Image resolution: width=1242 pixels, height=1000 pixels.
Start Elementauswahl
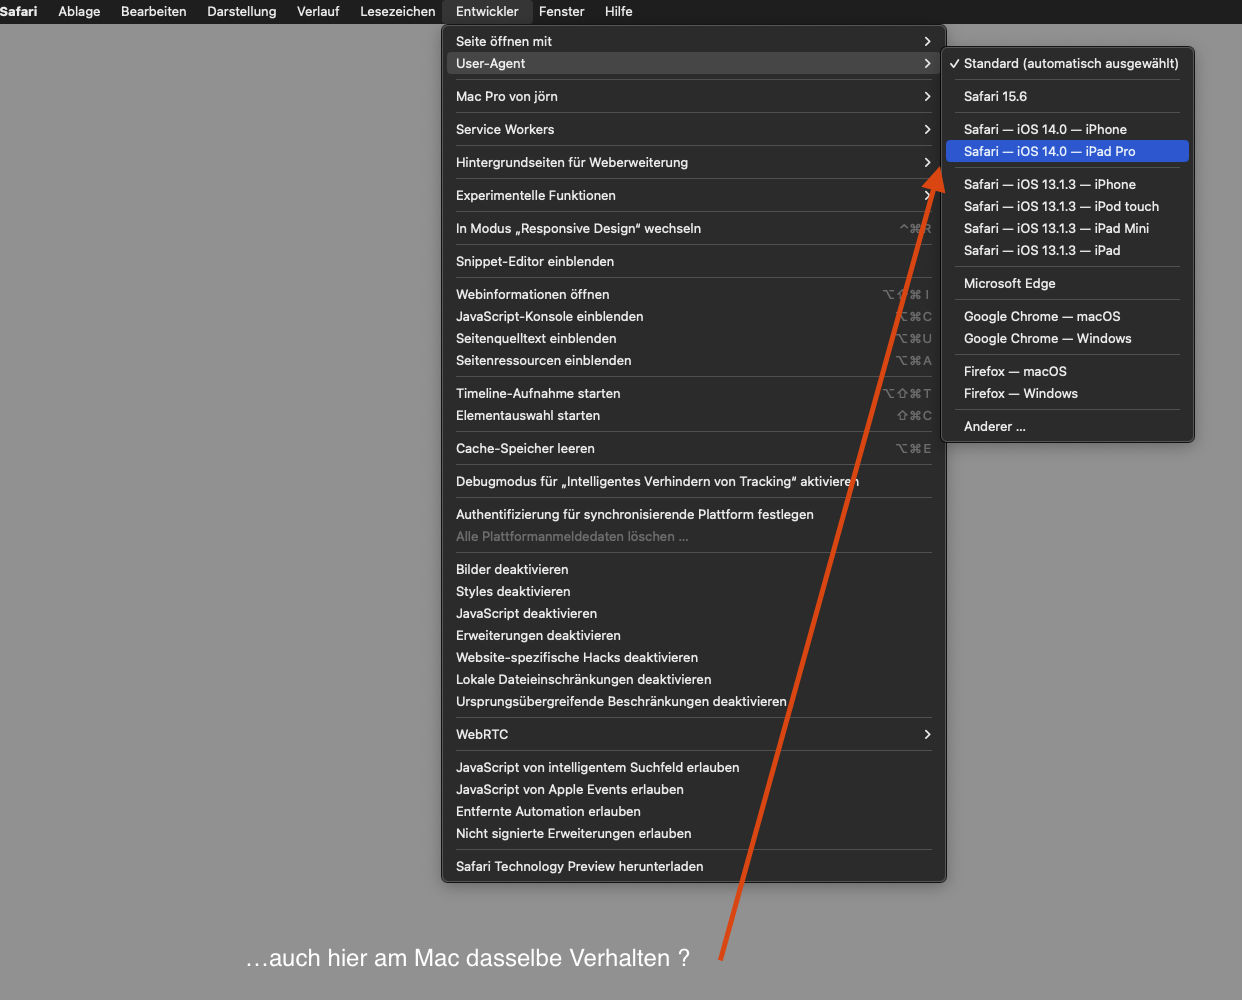[694, 415]
